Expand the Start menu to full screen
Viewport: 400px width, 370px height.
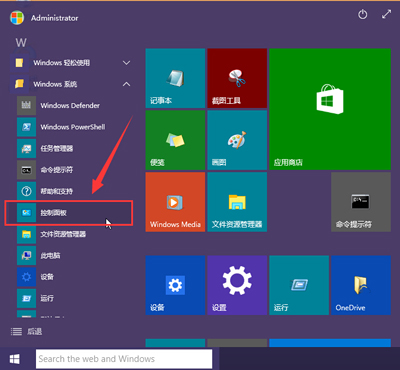tap(386, 15)
